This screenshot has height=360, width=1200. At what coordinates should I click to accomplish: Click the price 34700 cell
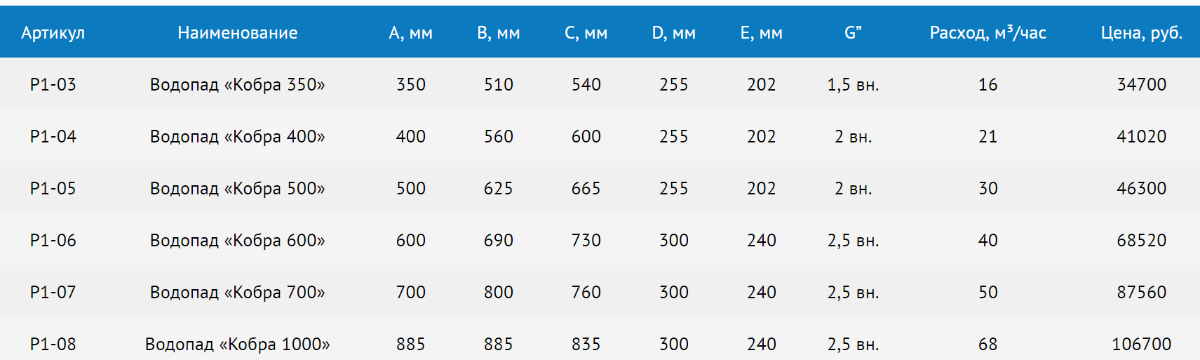pos(1141,85)
